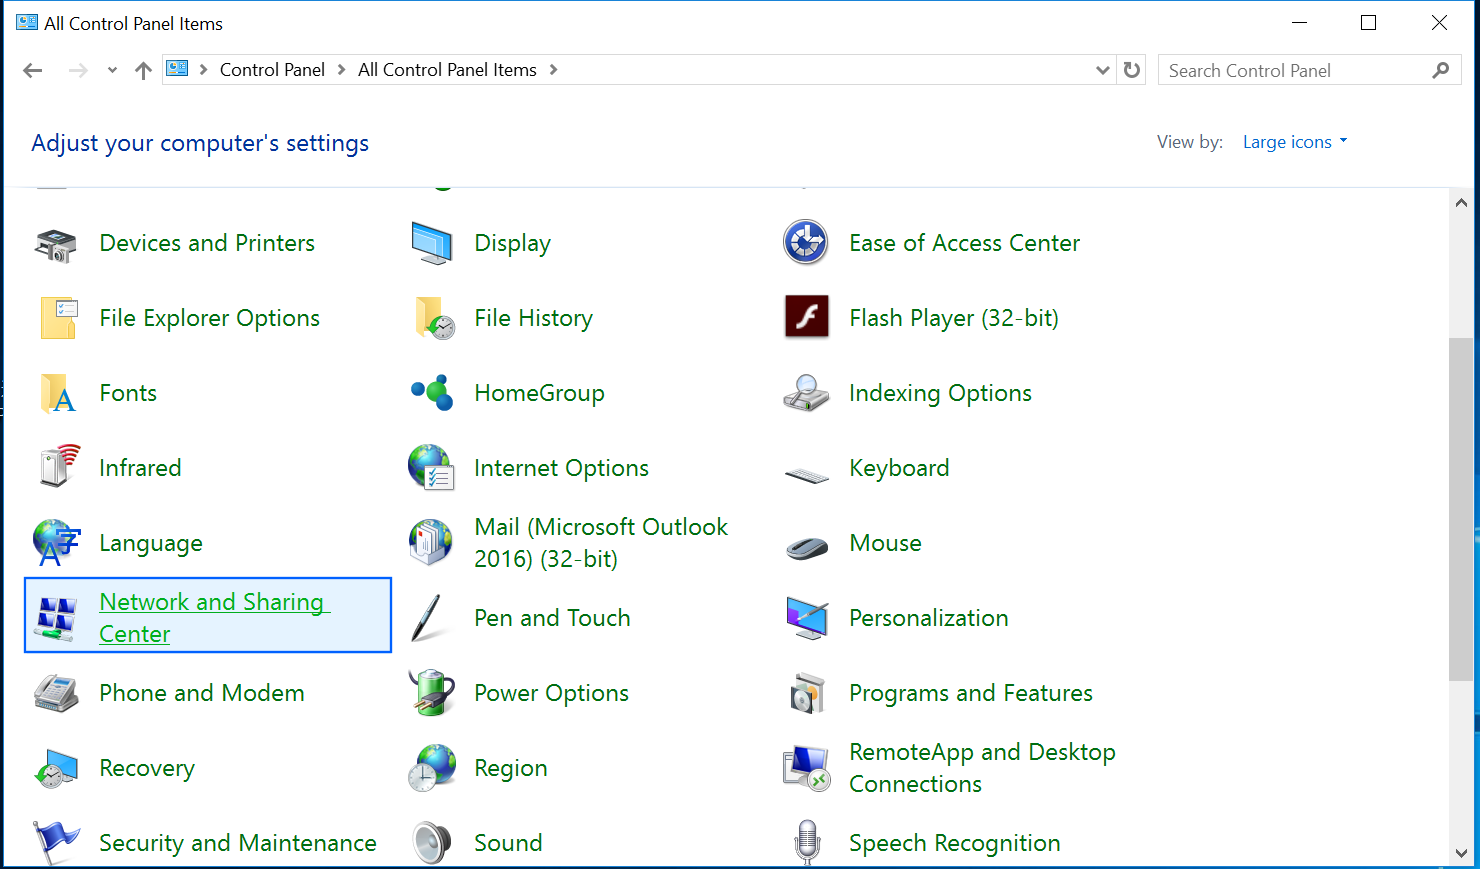Viewport: 1480px width, 869px height.
Task: Click the Mouse icon
Action: tap(807, 548)
